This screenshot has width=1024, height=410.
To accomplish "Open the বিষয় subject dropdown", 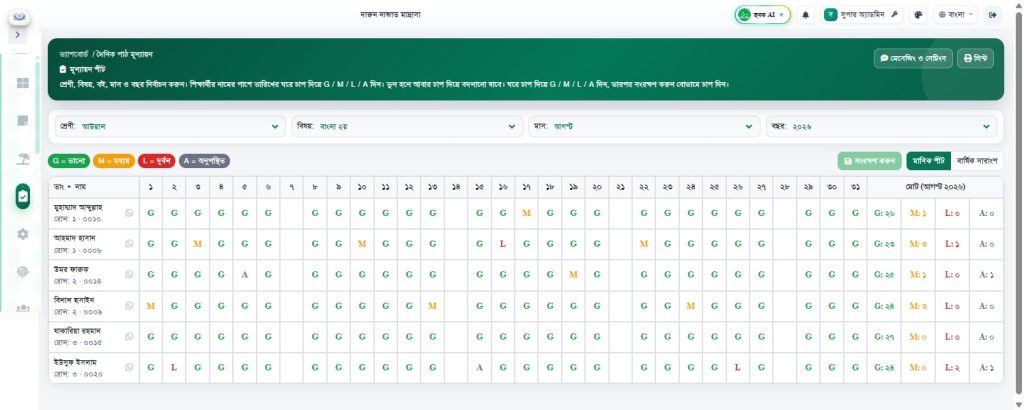I will point(408,126).
